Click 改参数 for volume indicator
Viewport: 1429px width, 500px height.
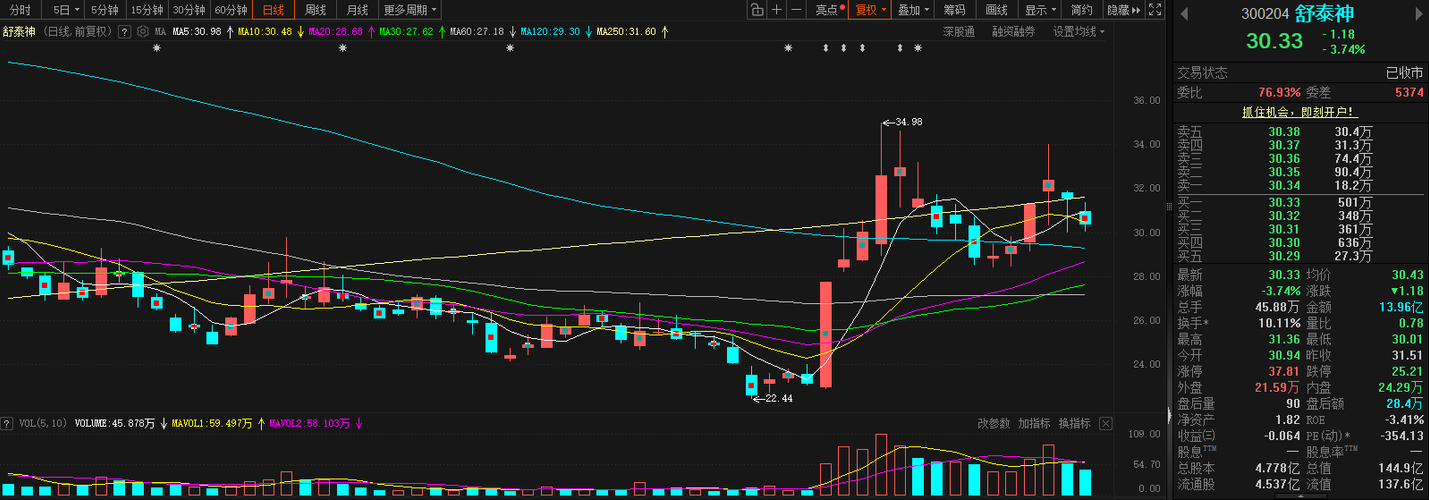click(994, 424)
